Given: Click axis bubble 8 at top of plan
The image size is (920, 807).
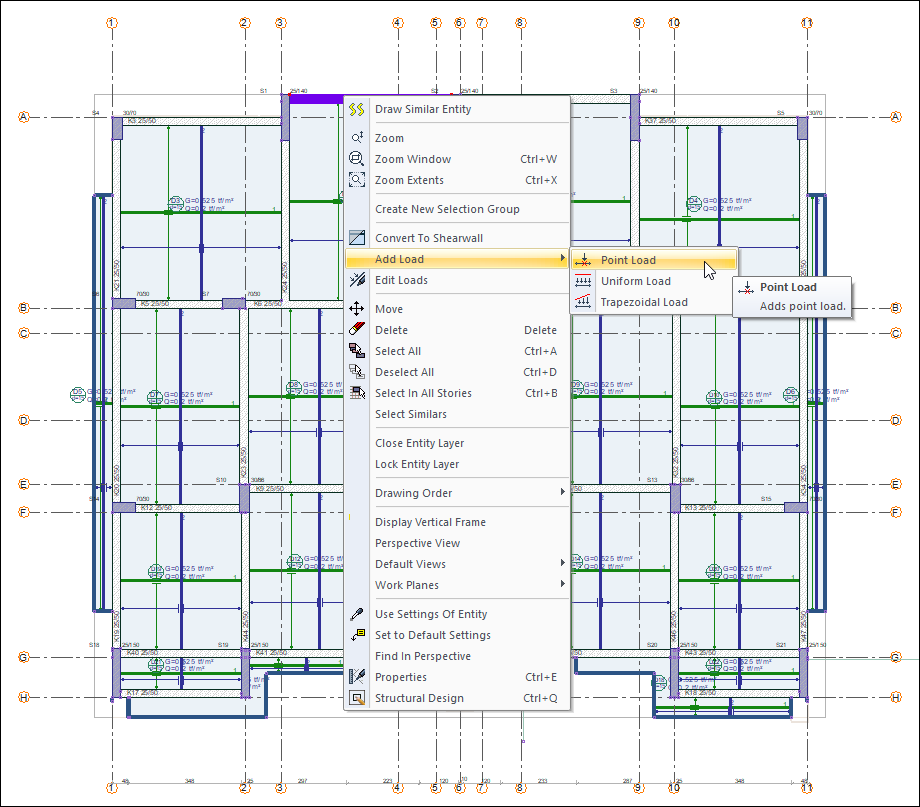Looking at the screenshot, I should click(x=520, y=22).
